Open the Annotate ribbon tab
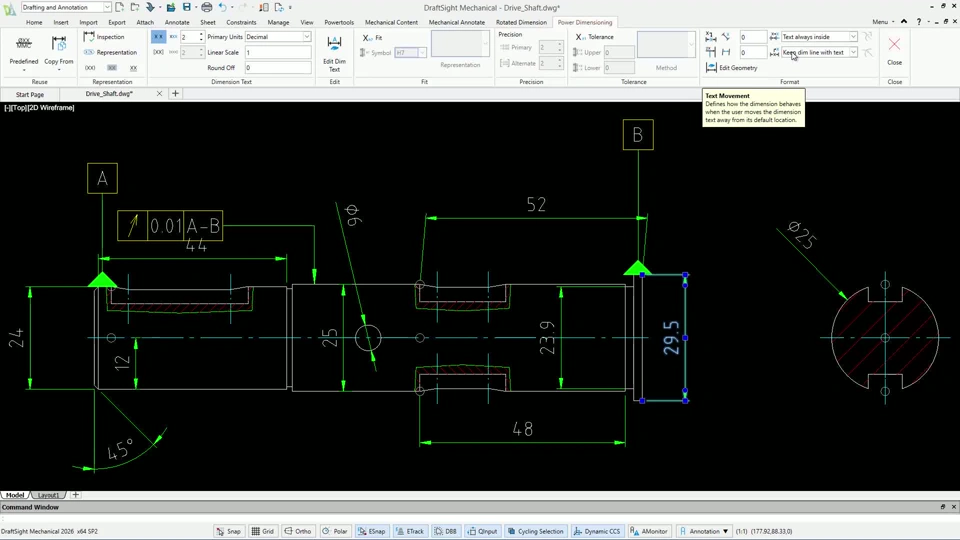960x540 pixels. coord(177,22)
